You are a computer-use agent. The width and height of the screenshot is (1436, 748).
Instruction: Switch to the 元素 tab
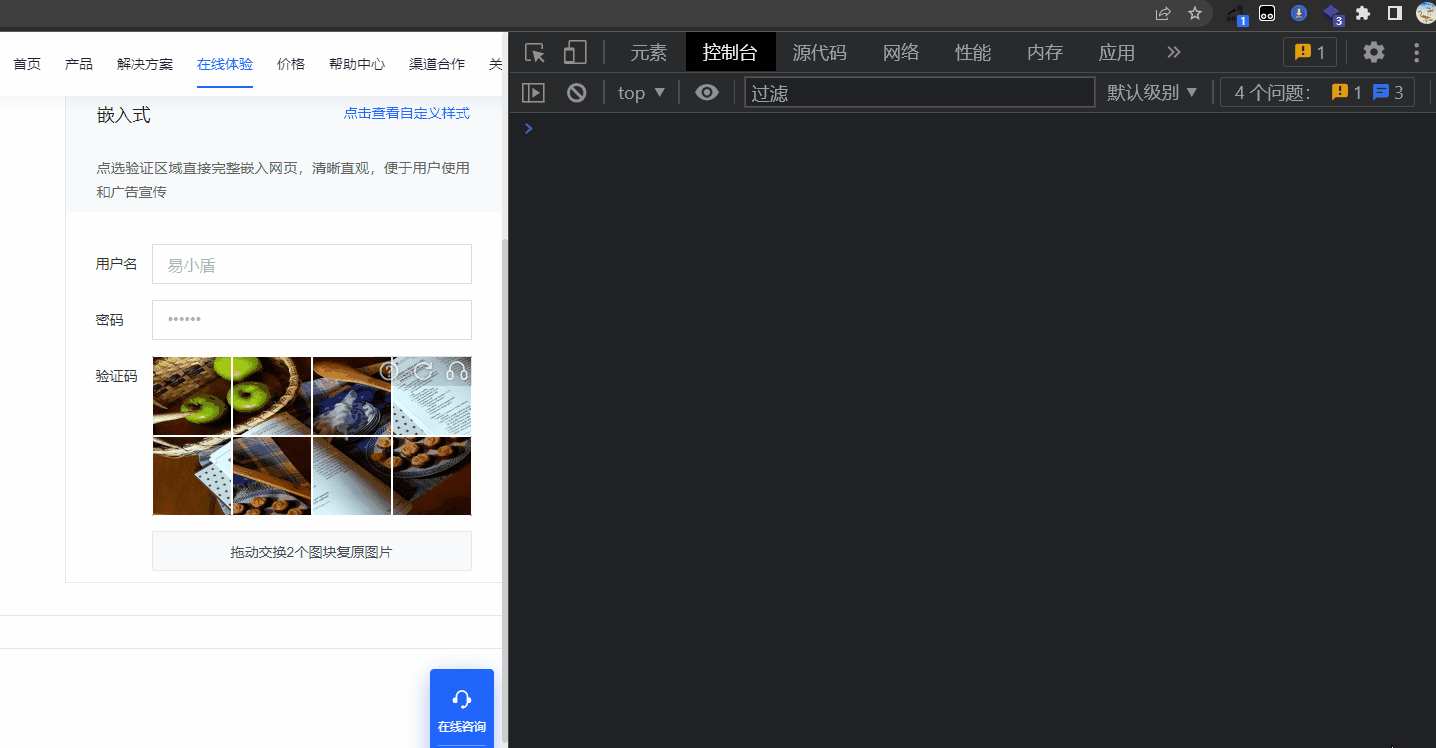(x=648, y=52)
